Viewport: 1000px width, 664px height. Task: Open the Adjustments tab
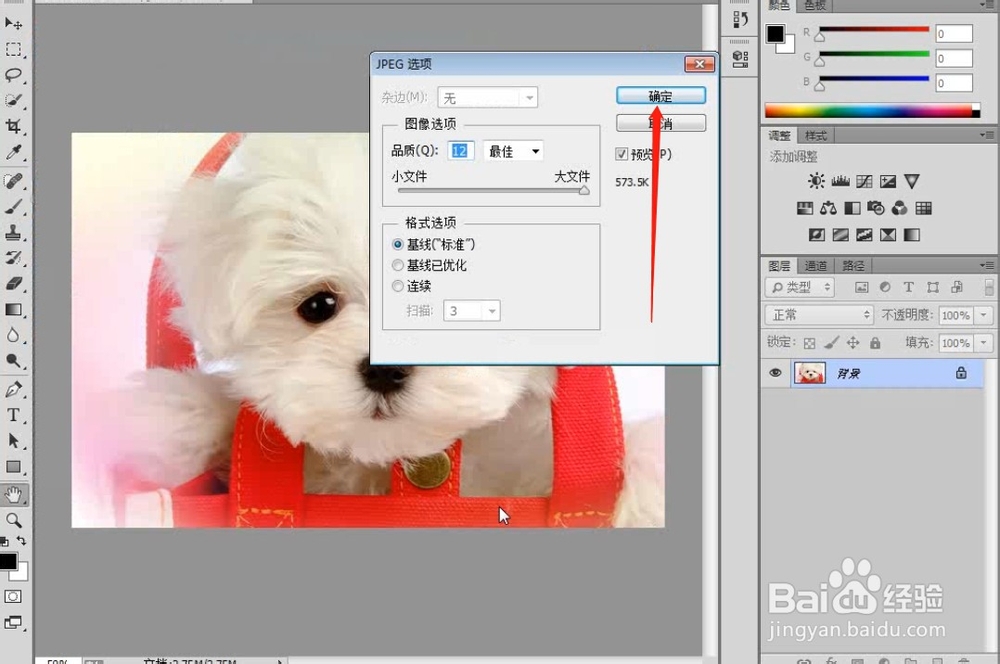[779, 136]
